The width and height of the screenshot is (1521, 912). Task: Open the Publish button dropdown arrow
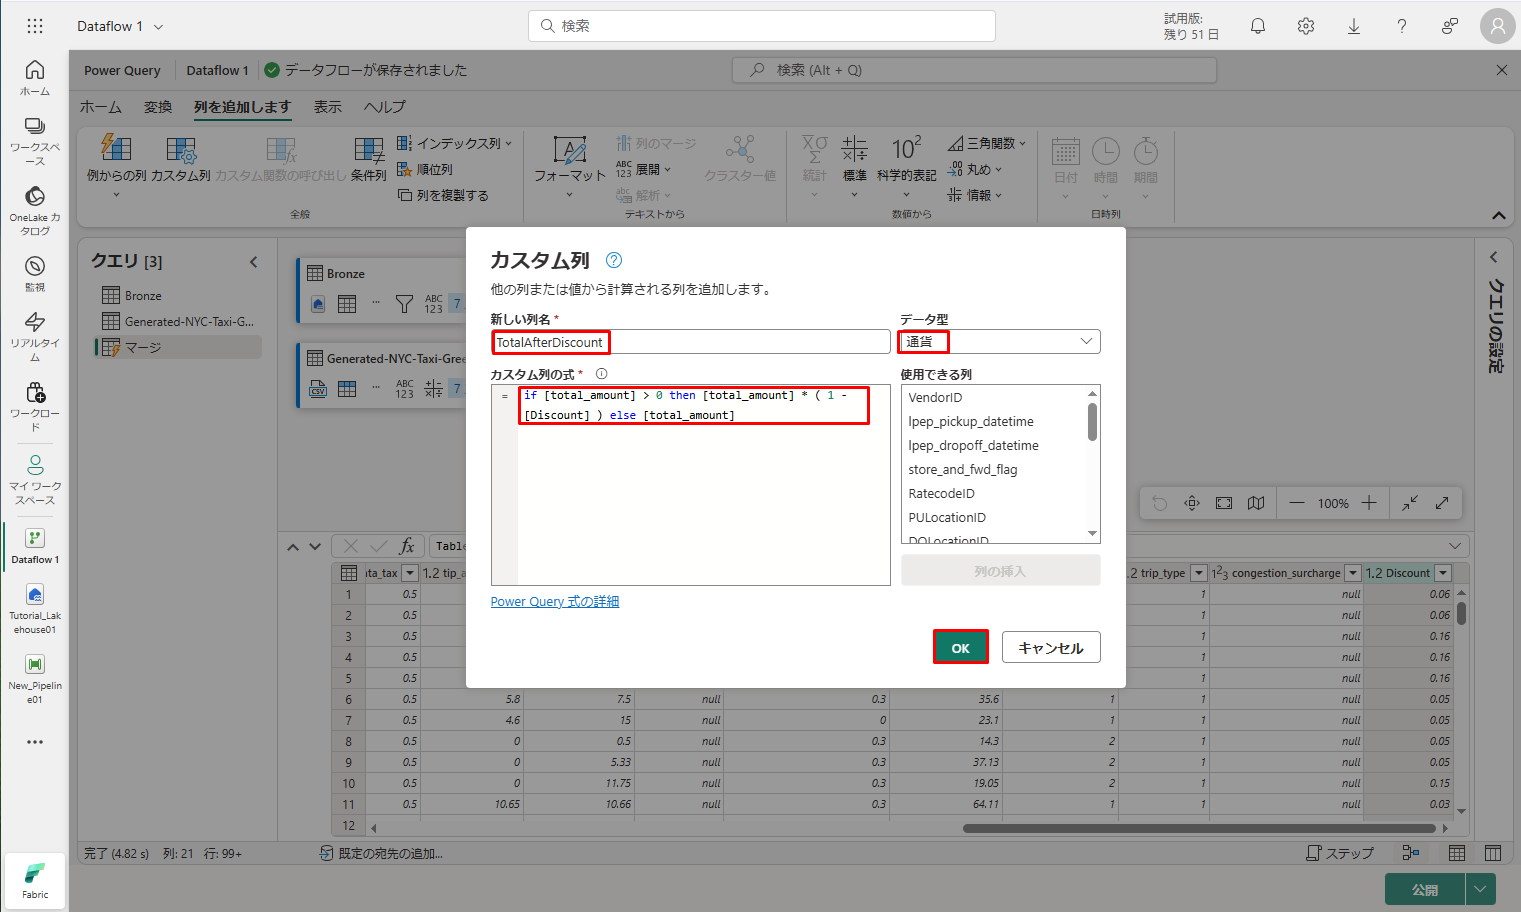(x=1480, y=889)
